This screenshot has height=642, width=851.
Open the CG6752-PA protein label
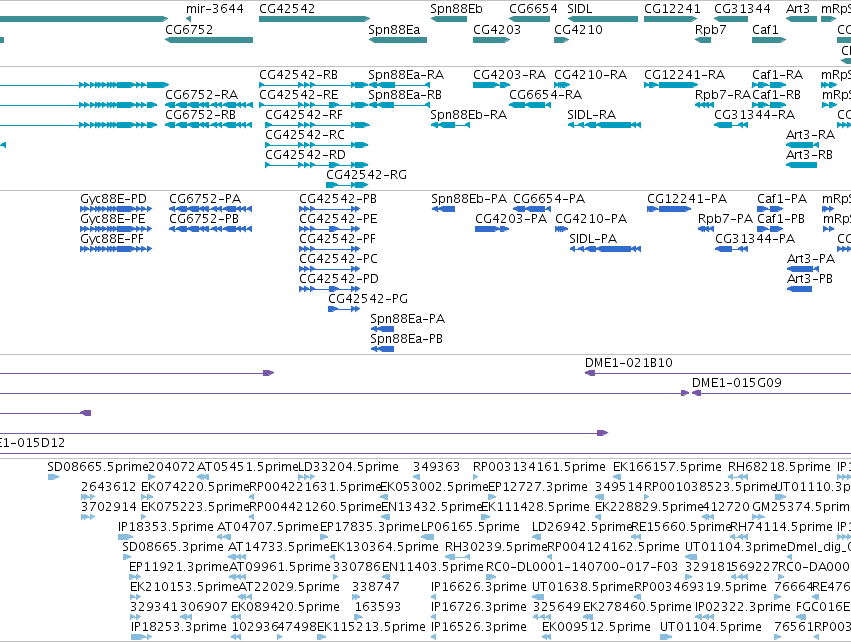(205, 199)
